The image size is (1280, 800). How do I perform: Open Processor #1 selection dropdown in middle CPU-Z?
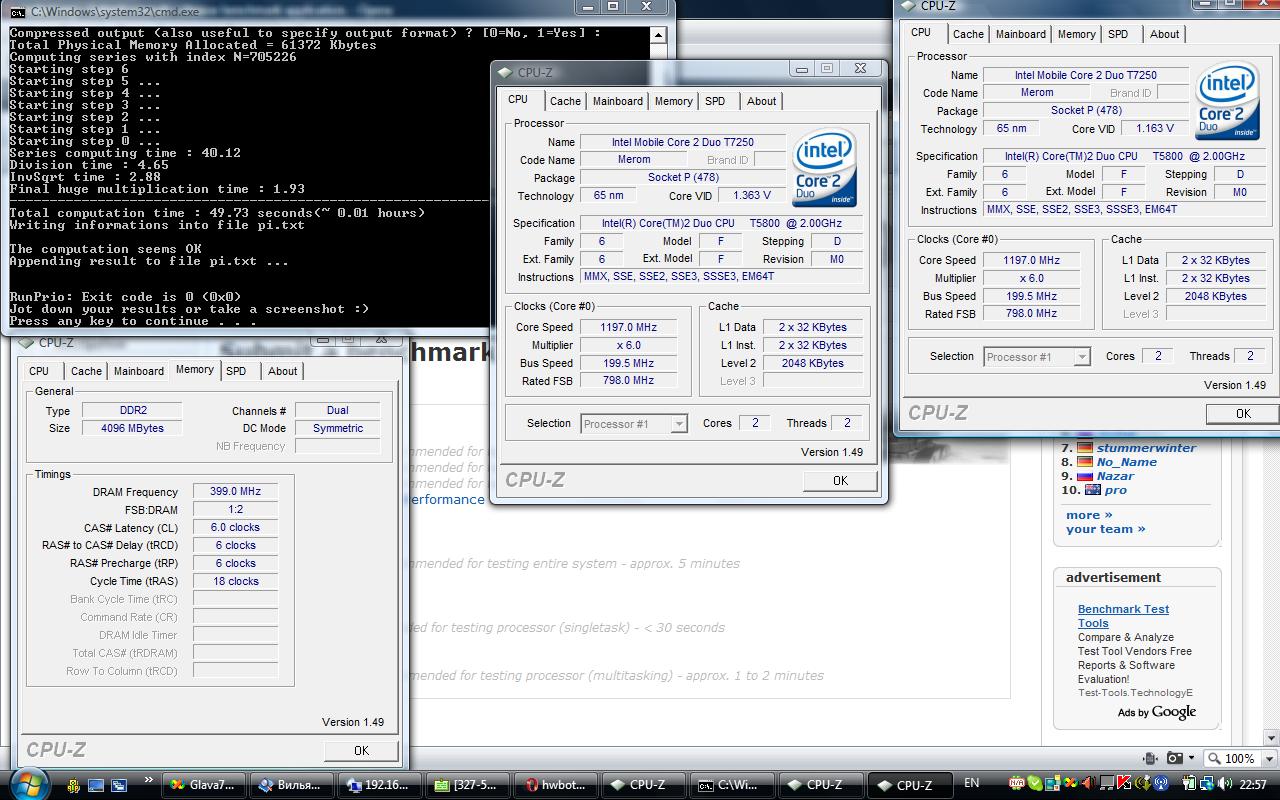(634, 424)
